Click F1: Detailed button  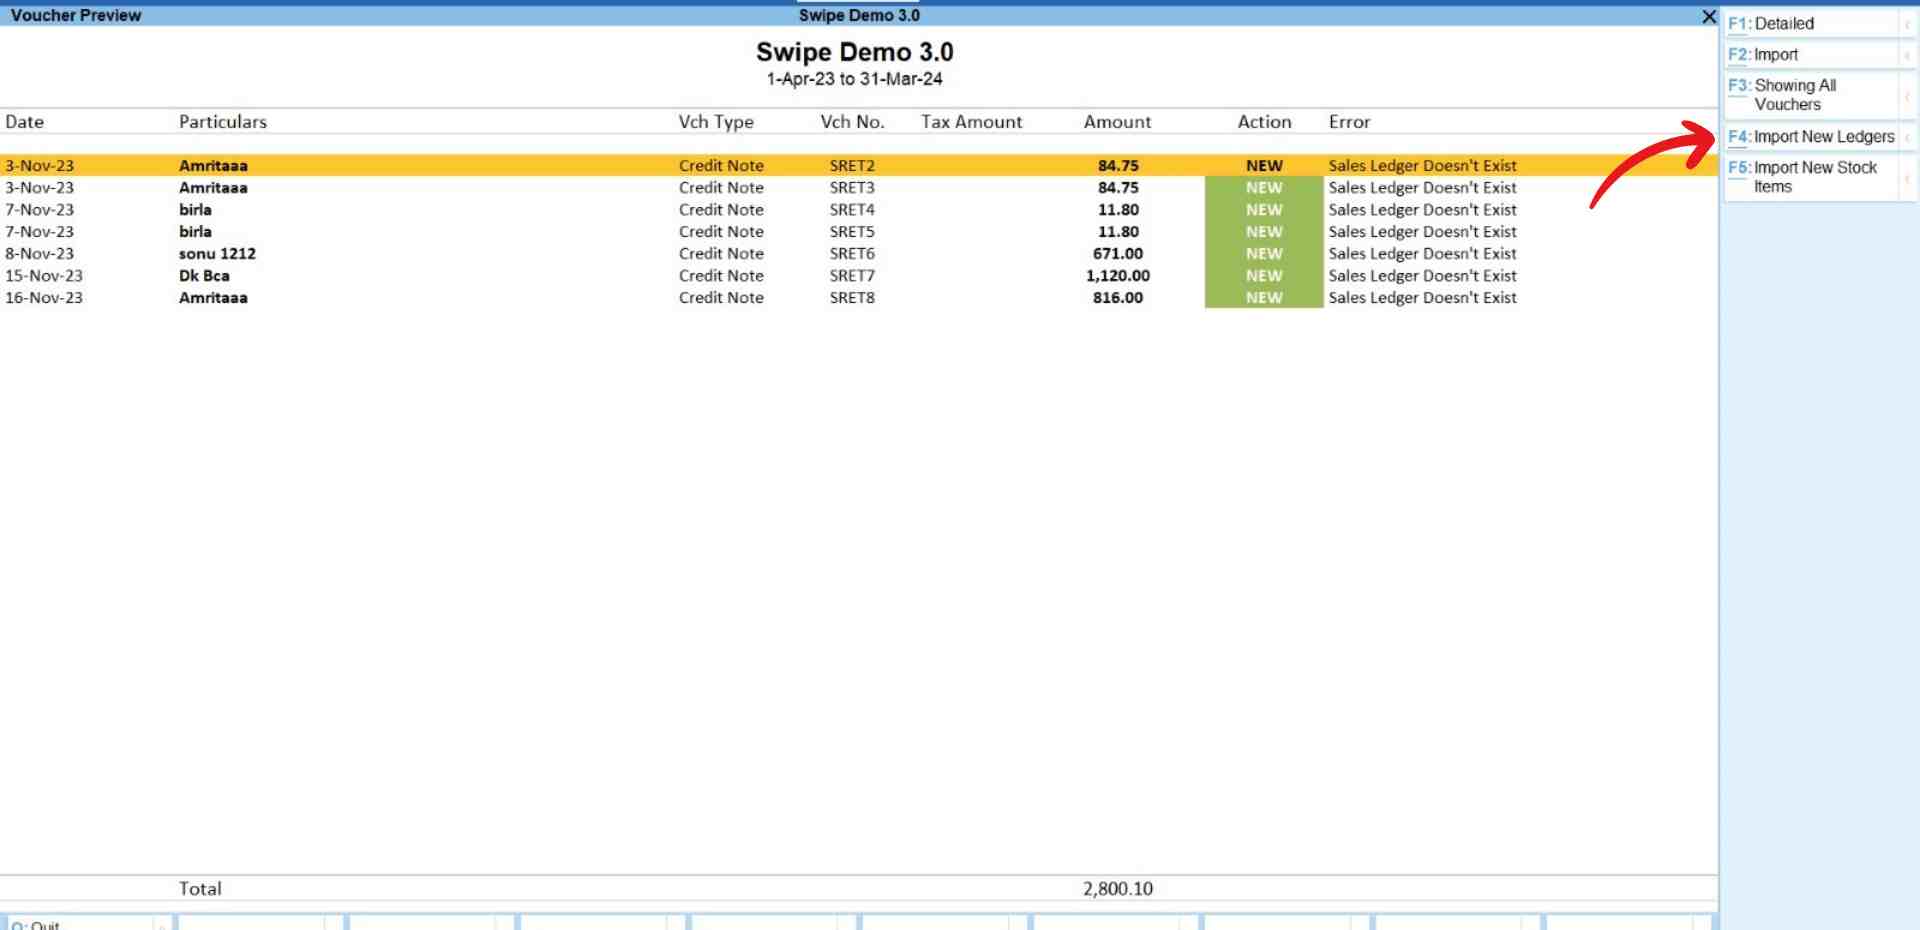1811,24
